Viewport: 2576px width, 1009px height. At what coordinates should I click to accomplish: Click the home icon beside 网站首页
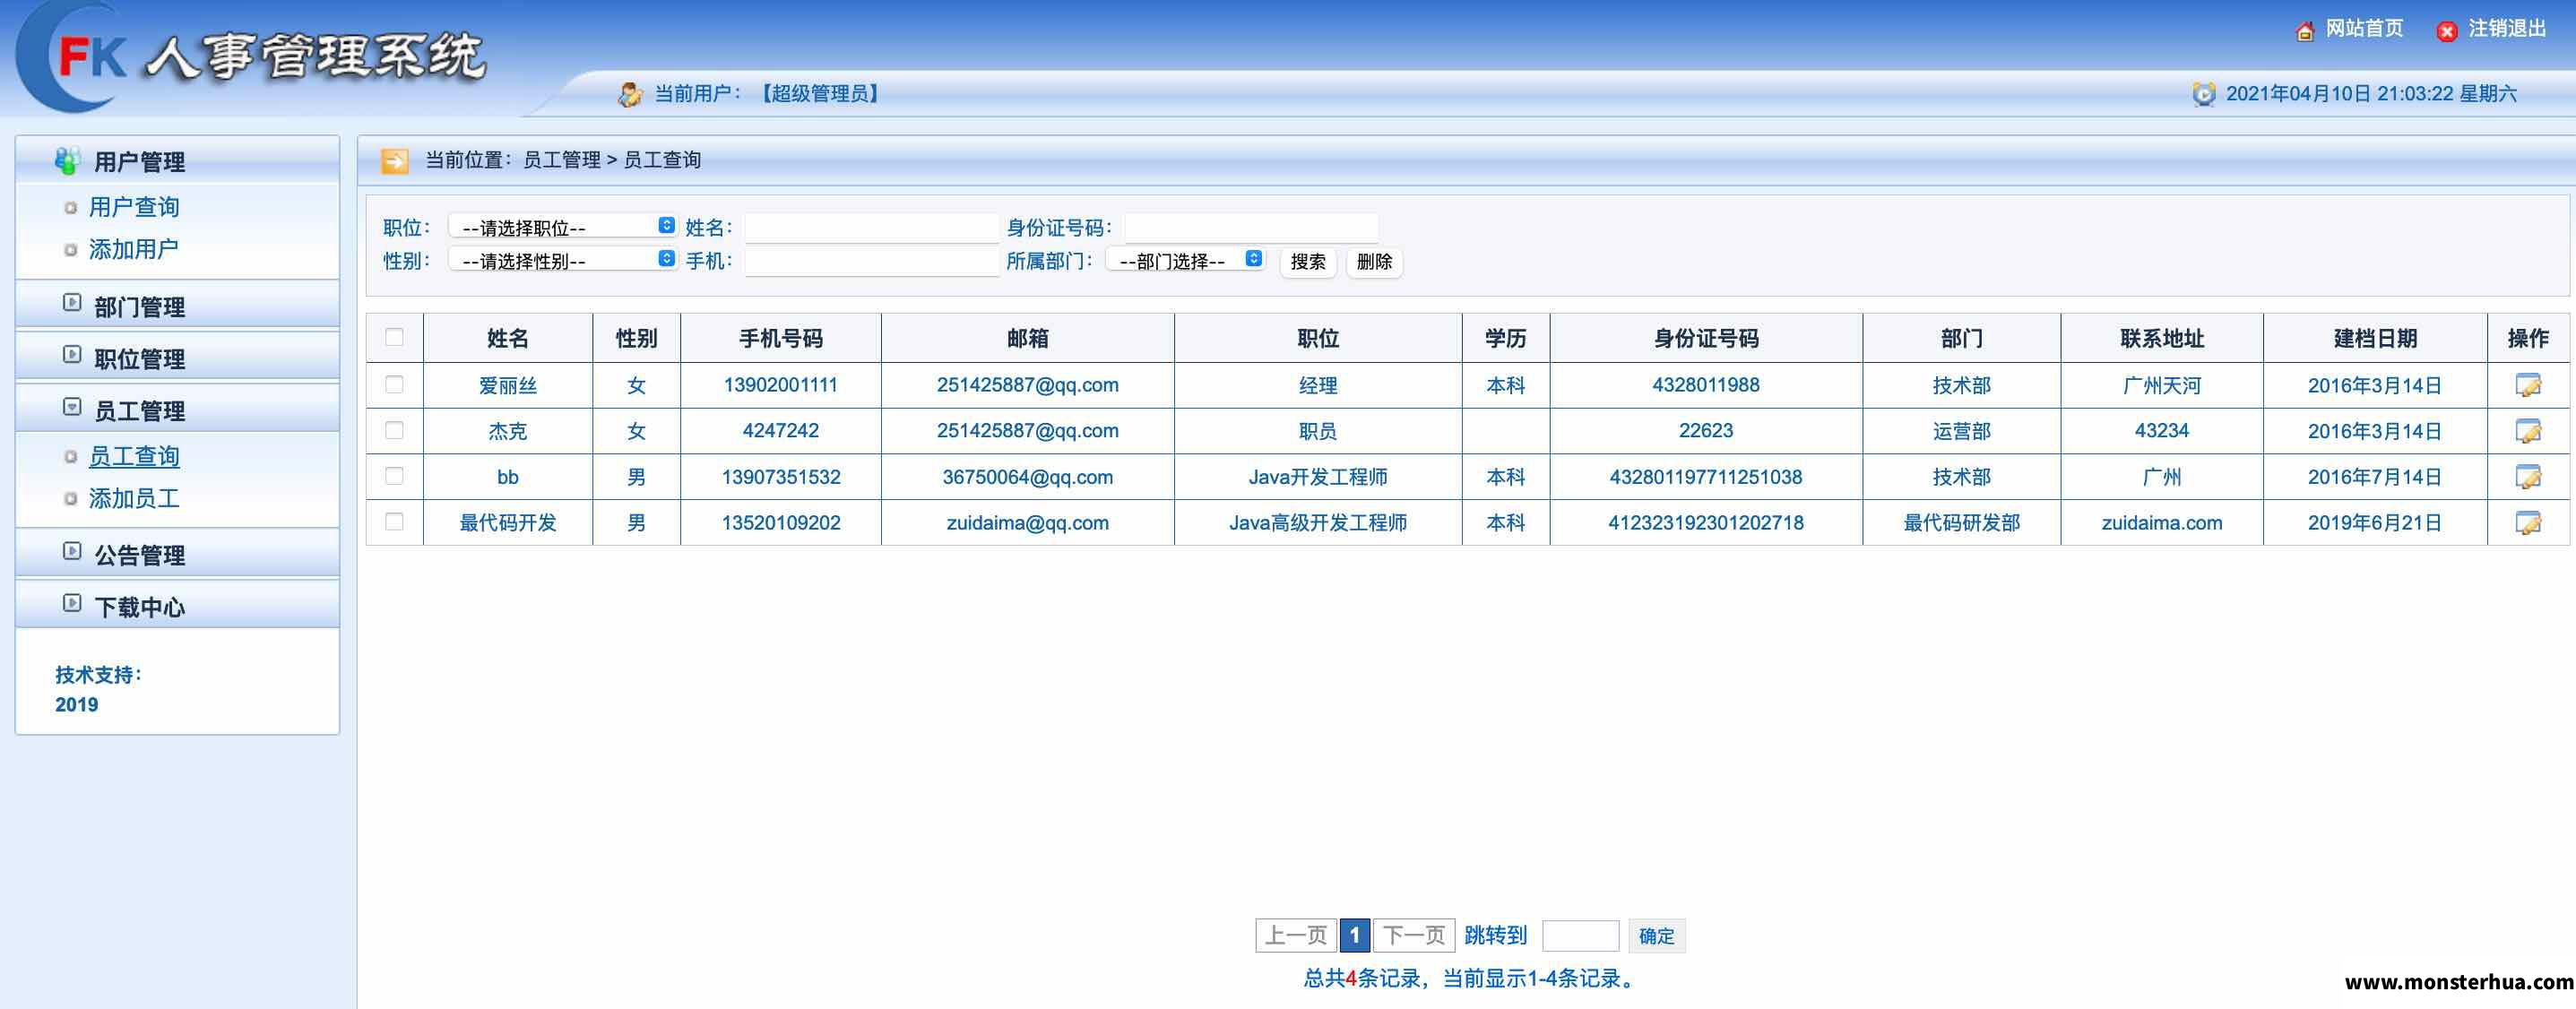pos(2304,31)
